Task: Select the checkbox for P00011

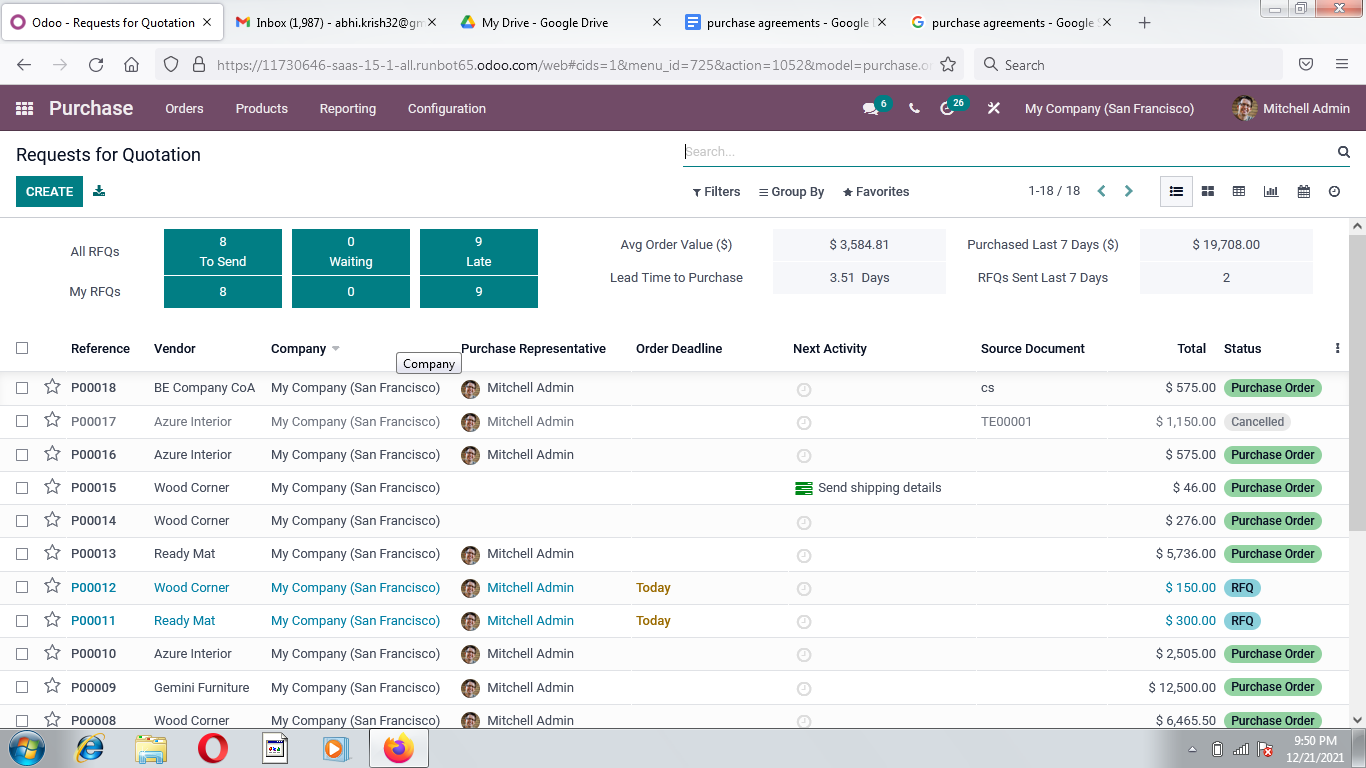Action: [22, 621]
